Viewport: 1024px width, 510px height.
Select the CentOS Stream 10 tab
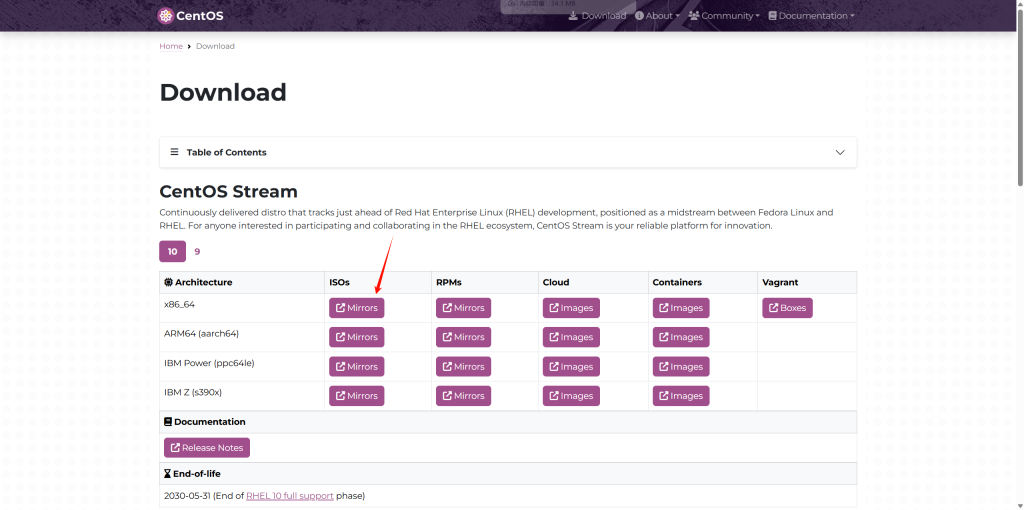coord(172,251)
